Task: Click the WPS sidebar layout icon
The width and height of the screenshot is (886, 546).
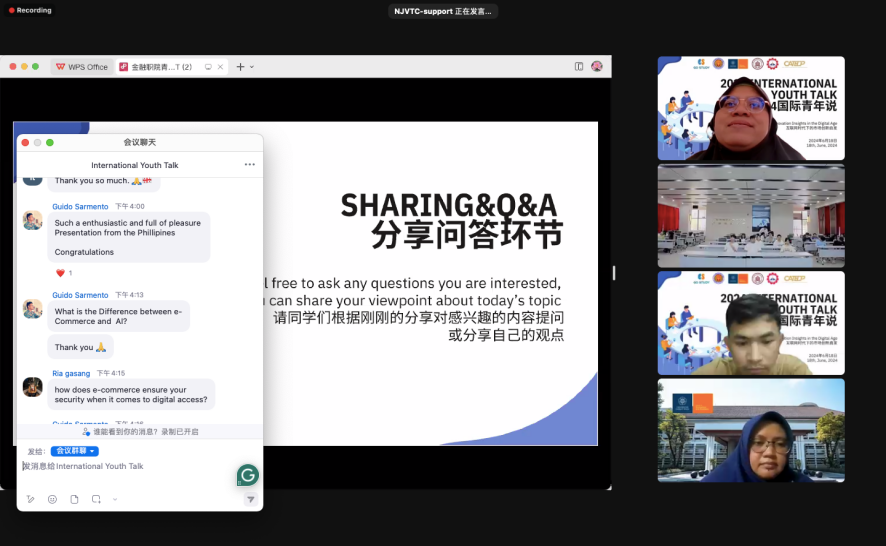Action: (579, 67)
